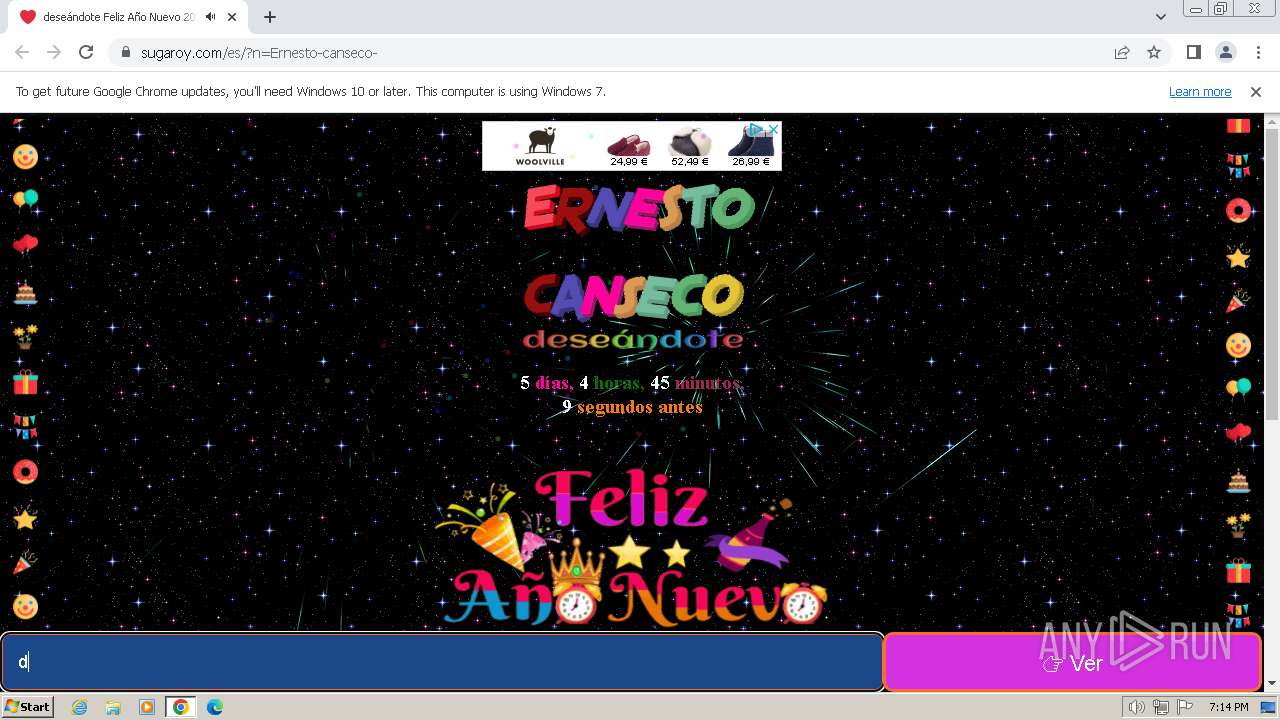
Task: Click the party popper emoji on the left side
Action: click(x=25, y=562)
